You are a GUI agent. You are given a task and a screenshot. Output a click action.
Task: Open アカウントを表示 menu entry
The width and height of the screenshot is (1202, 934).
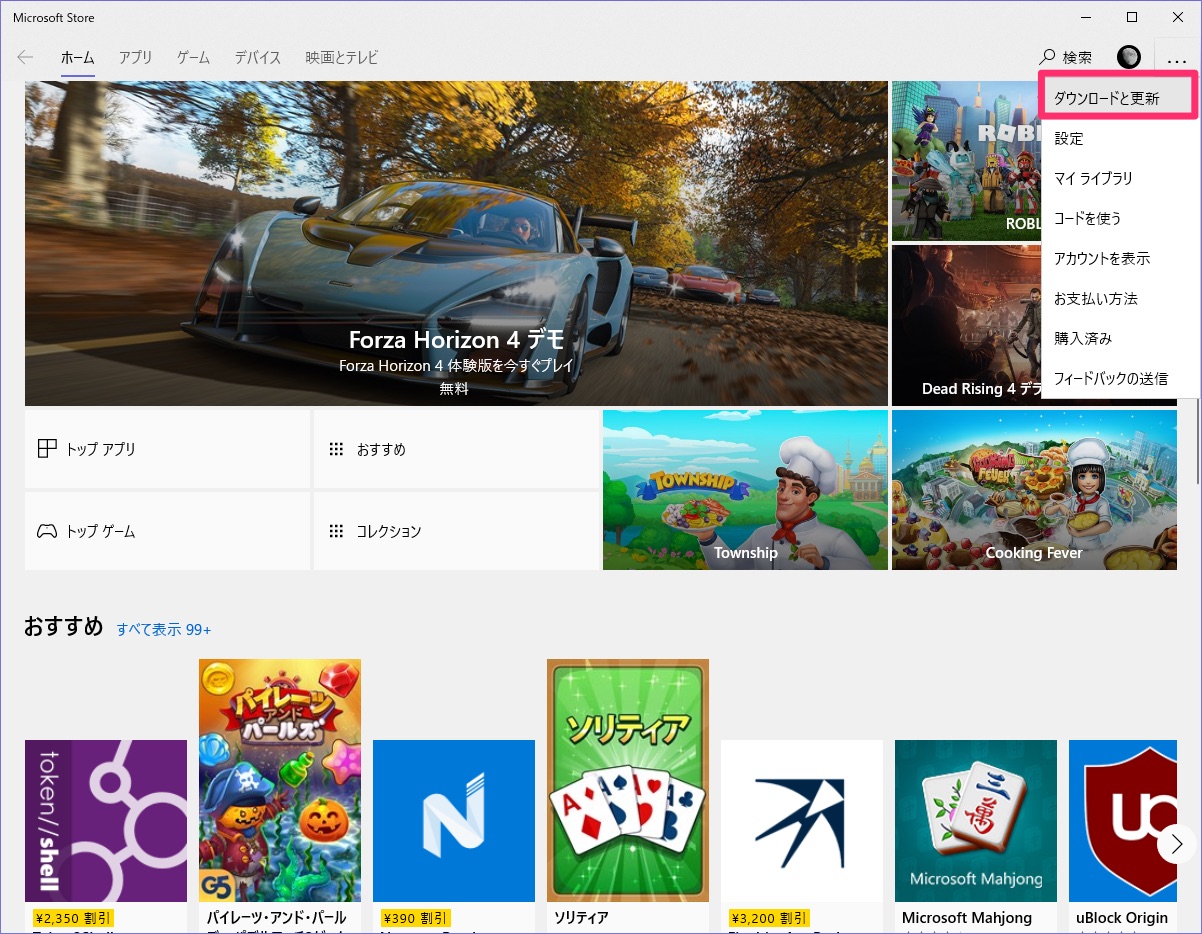point(1120,258)
